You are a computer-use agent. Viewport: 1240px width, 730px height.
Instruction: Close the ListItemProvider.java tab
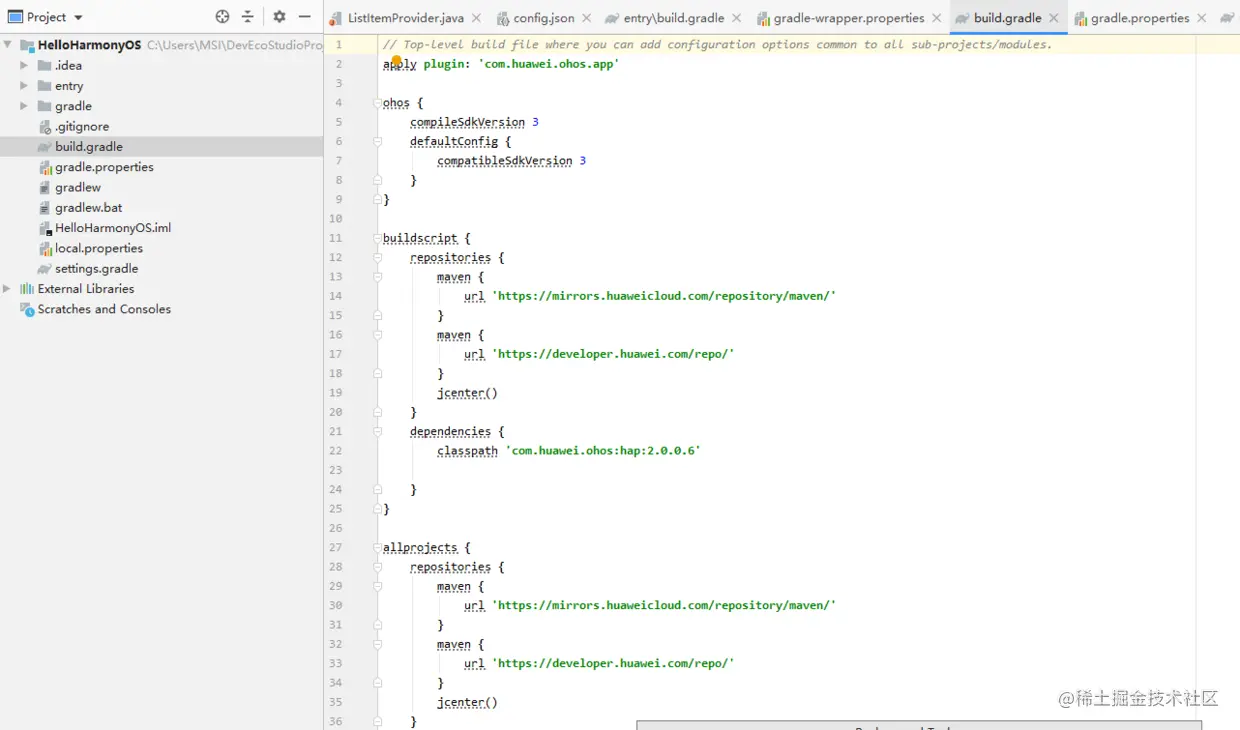pos(476,18)
